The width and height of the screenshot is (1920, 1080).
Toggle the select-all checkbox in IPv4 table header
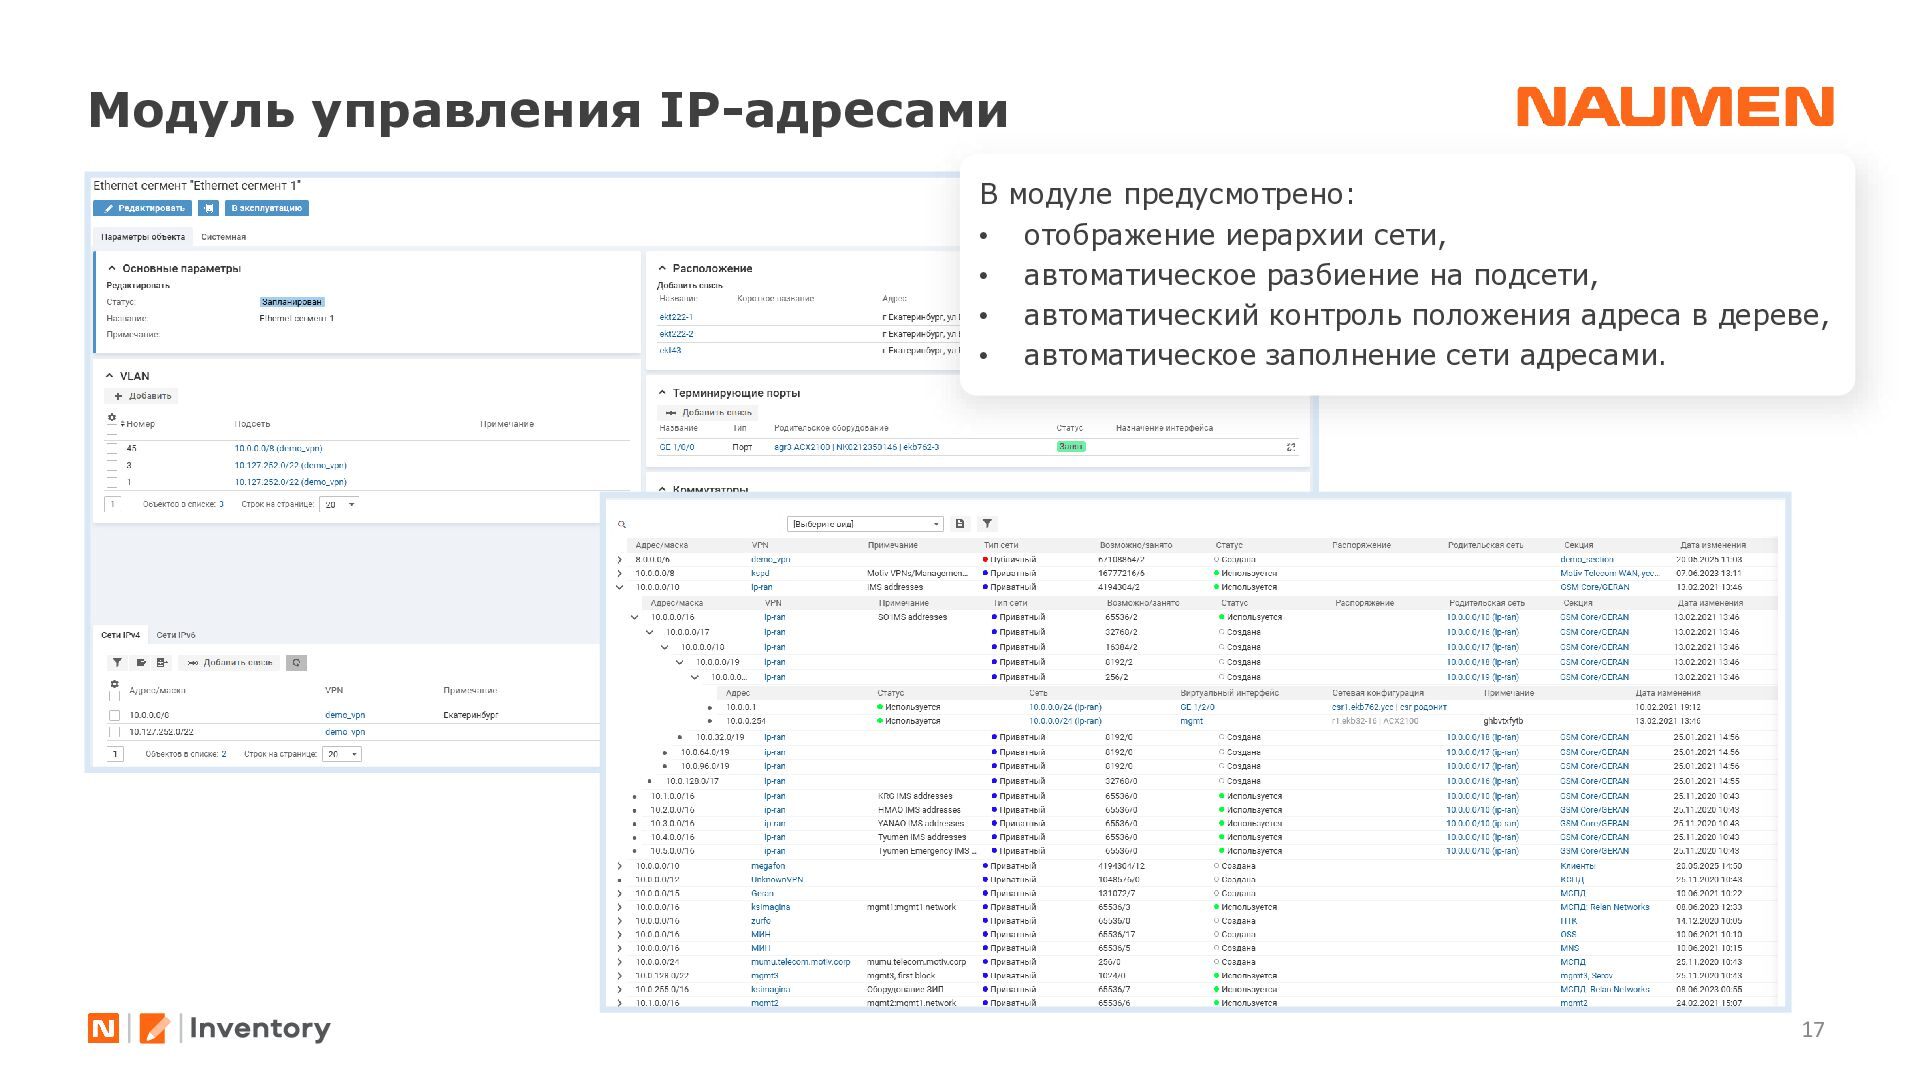(x=114, y=695)
